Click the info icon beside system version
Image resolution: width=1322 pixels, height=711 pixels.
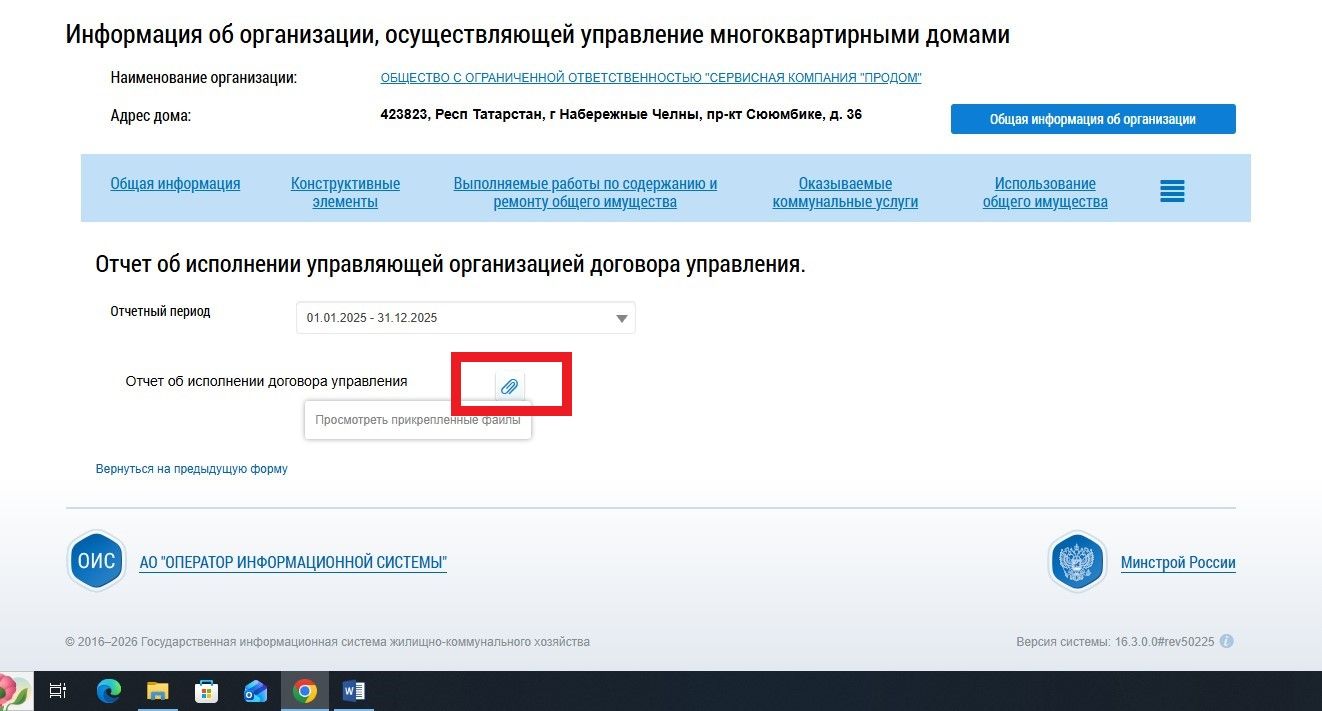click(1226, 641)
